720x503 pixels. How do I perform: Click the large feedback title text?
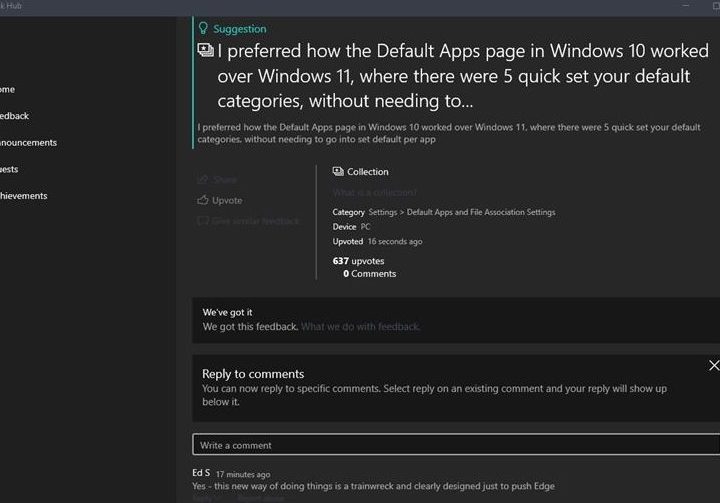tap(463, 76)
